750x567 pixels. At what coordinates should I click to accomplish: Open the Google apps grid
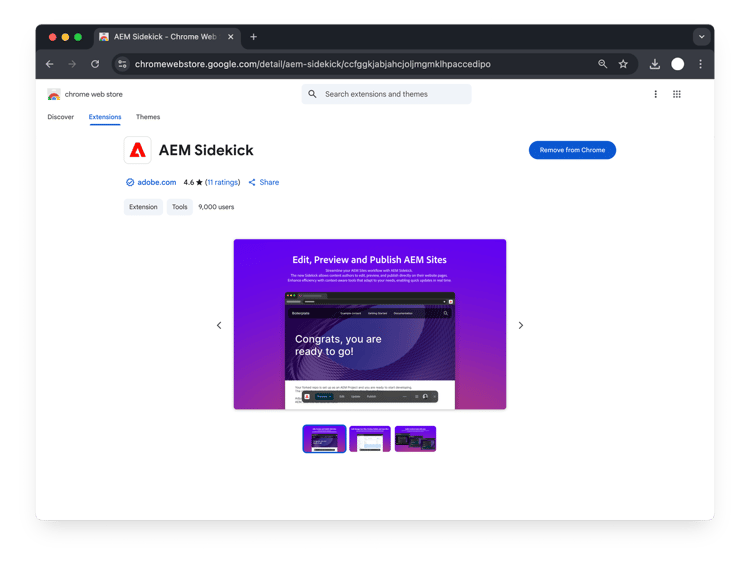point(676,94)
